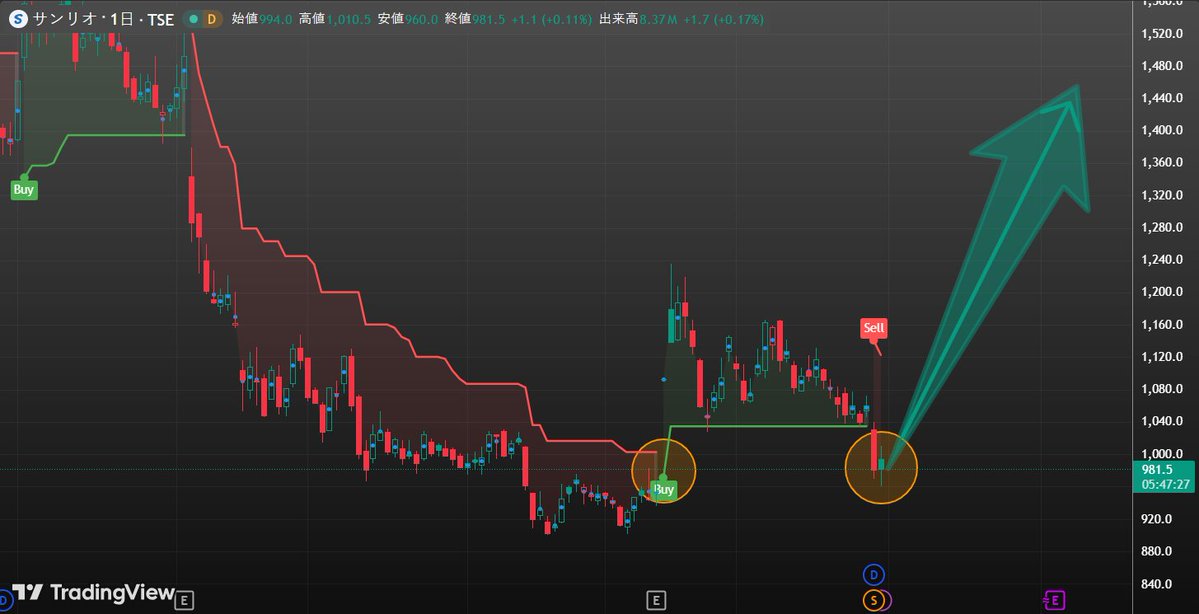Open the middle gray E earnings marker
Viewport: 1199px width, 614px height.
pos(655,600)
